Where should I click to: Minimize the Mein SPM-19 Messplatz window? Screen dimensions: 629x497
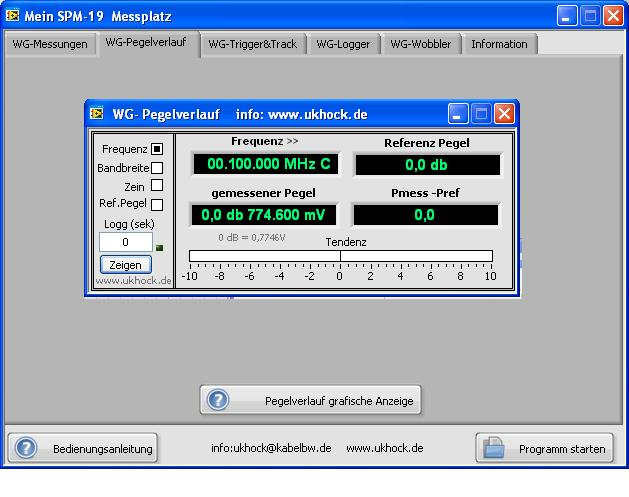tap(567, 16)
